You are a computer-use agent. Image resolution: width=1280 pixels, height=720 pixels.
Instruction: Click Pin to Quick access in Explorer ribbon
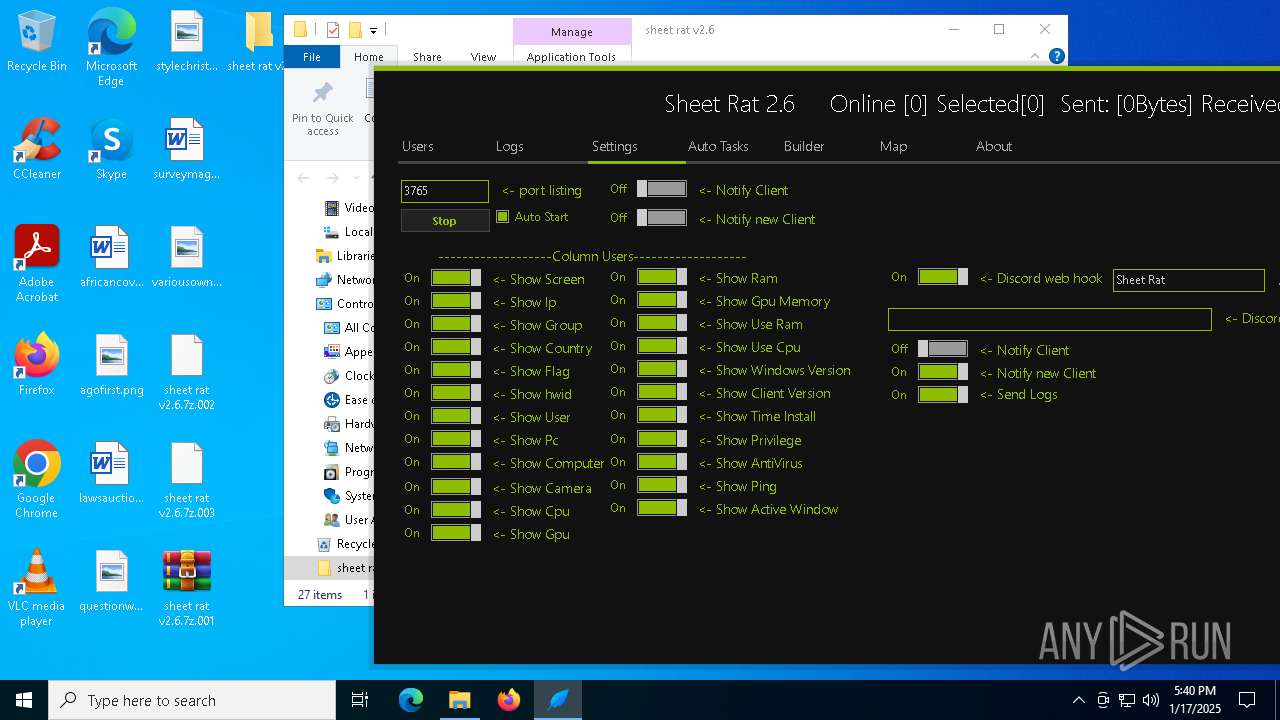(323, 109)
